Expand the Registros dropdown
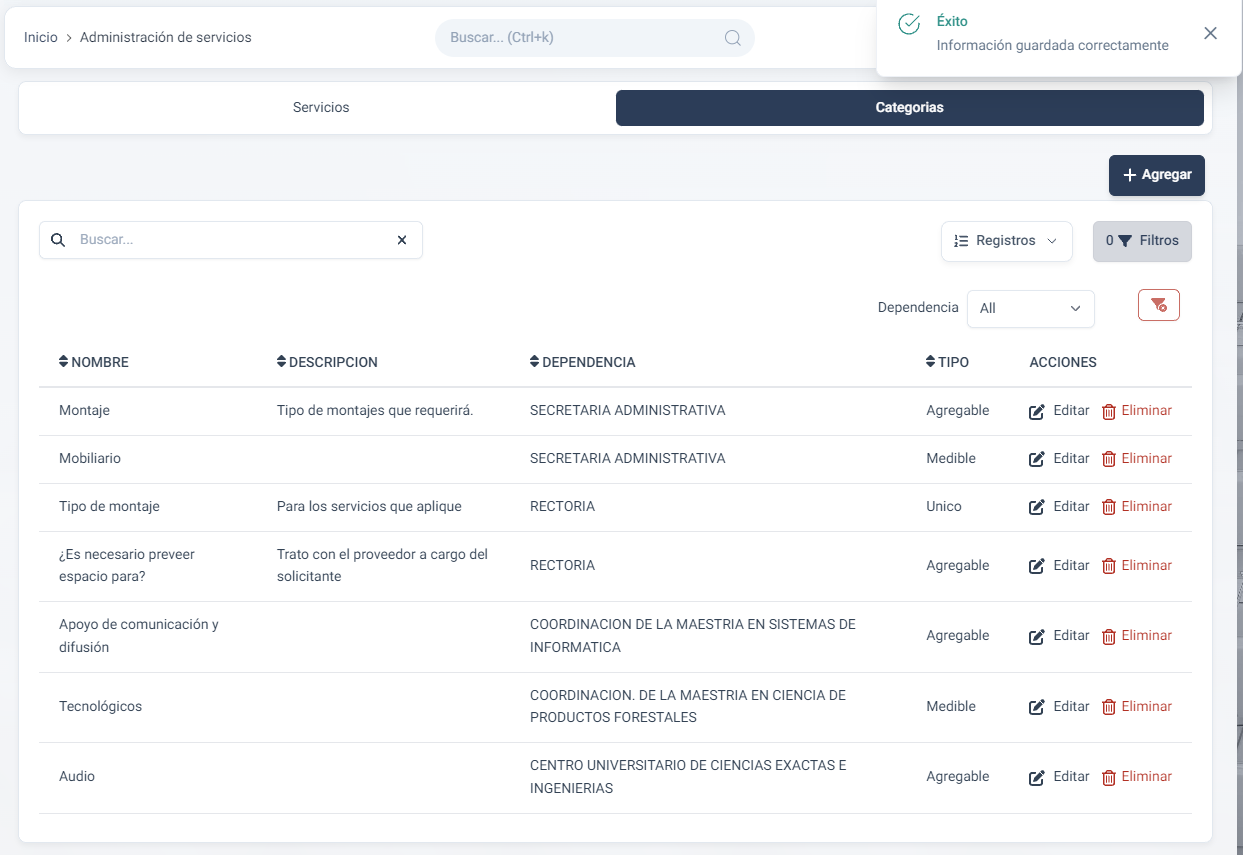 point(1006,241)
